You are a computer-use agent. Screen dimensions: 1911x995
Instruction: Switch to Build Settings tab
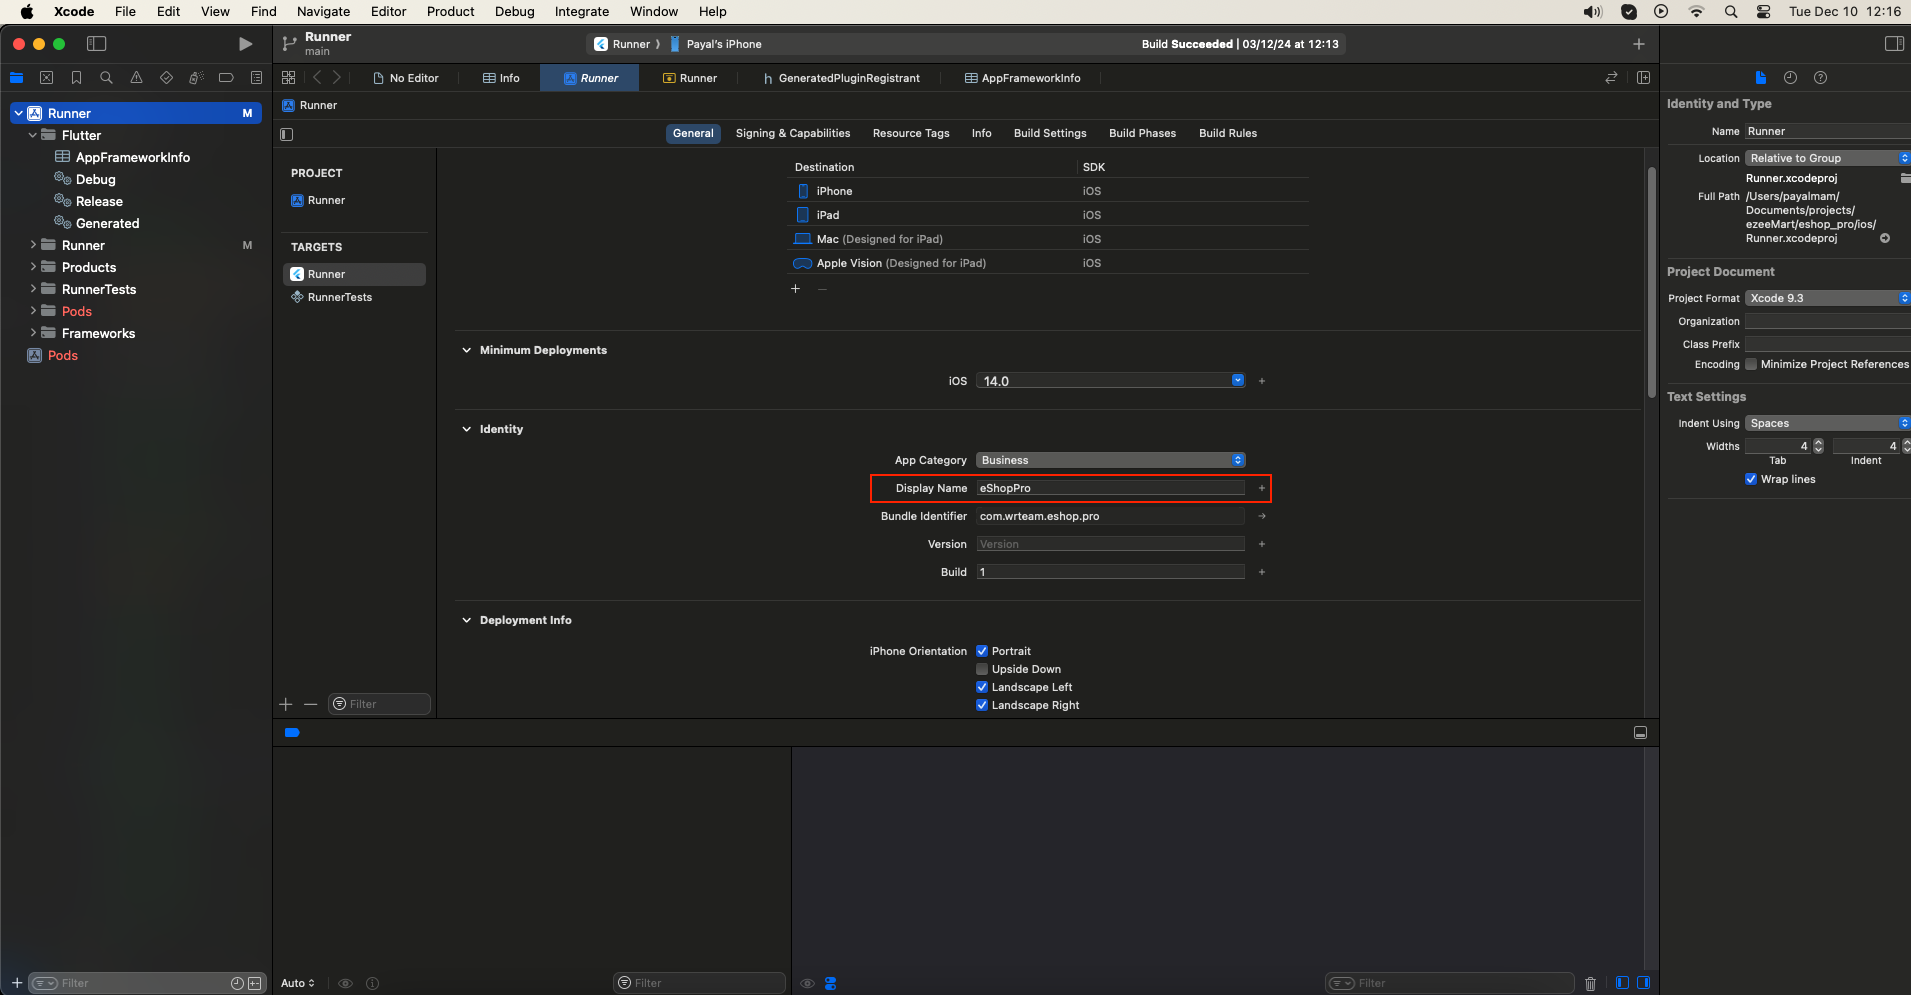click(1050, 133)
